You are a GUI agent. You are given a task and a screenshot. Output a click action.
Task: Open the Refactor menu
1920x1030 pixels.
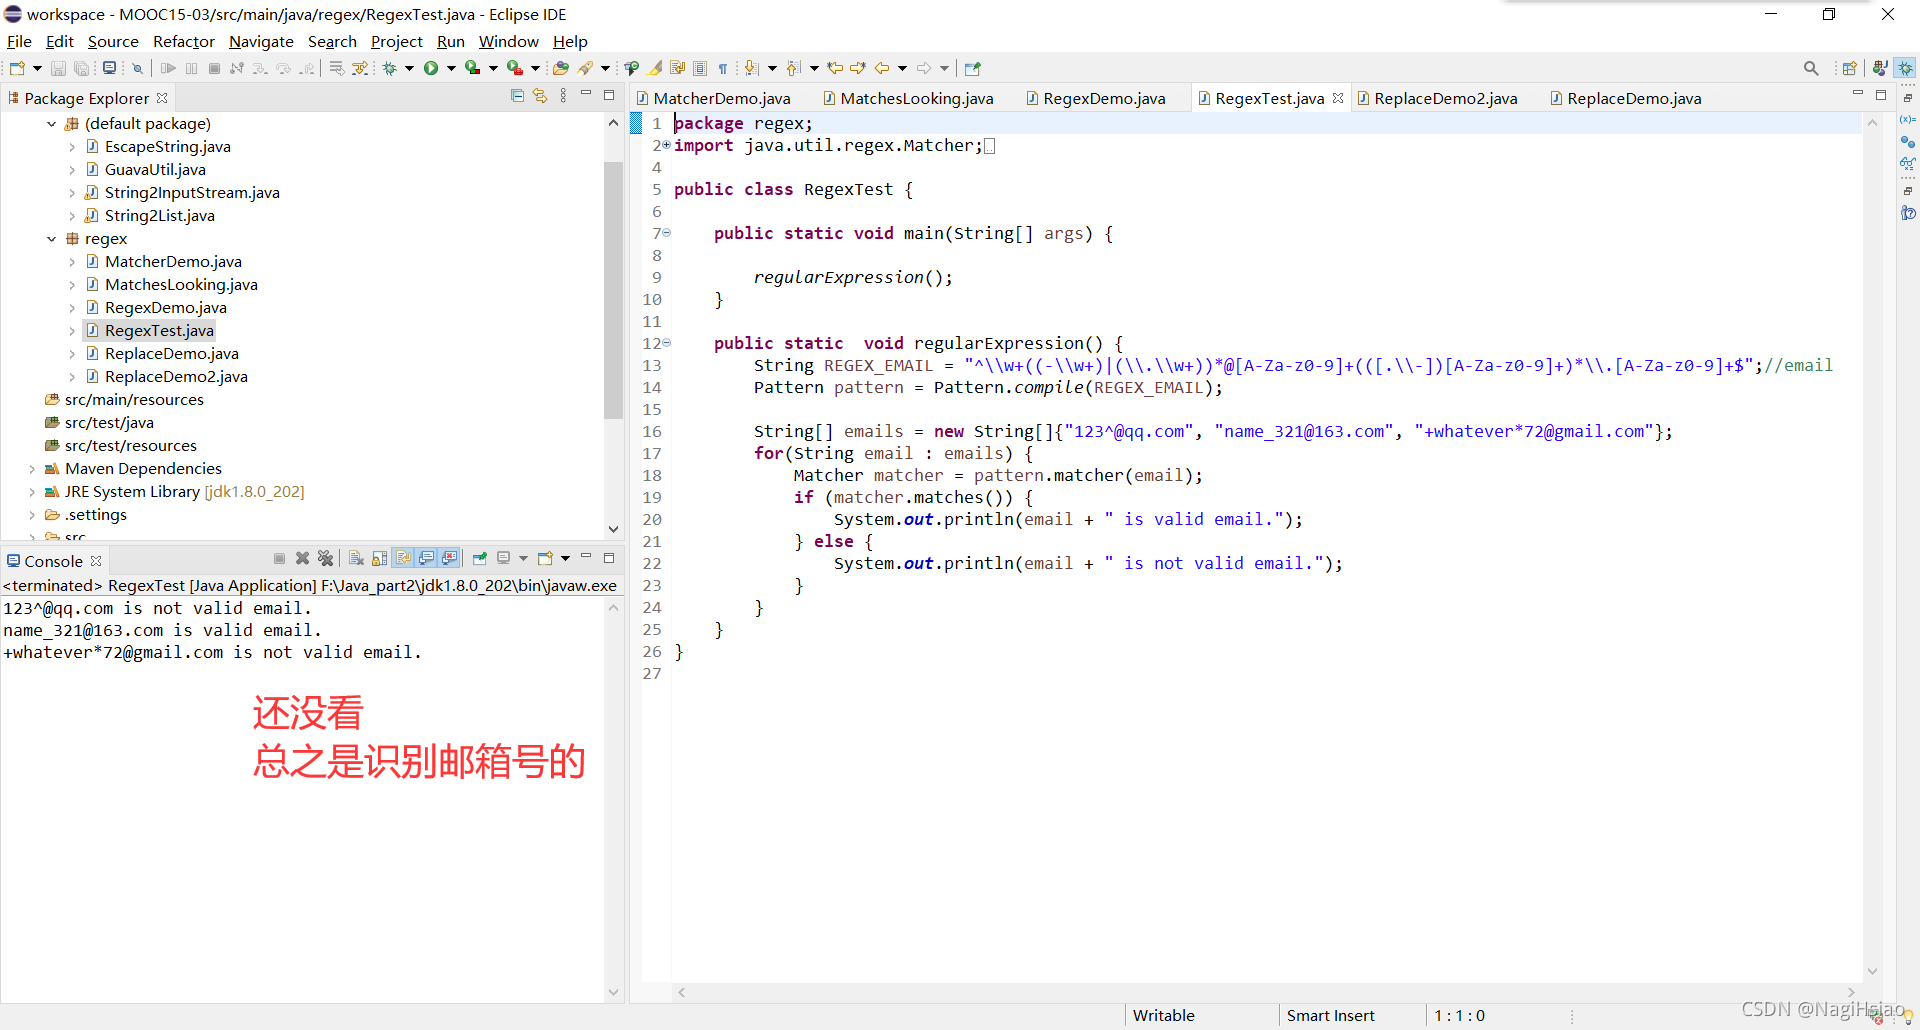pyautogui.click(x=183, y=41)
